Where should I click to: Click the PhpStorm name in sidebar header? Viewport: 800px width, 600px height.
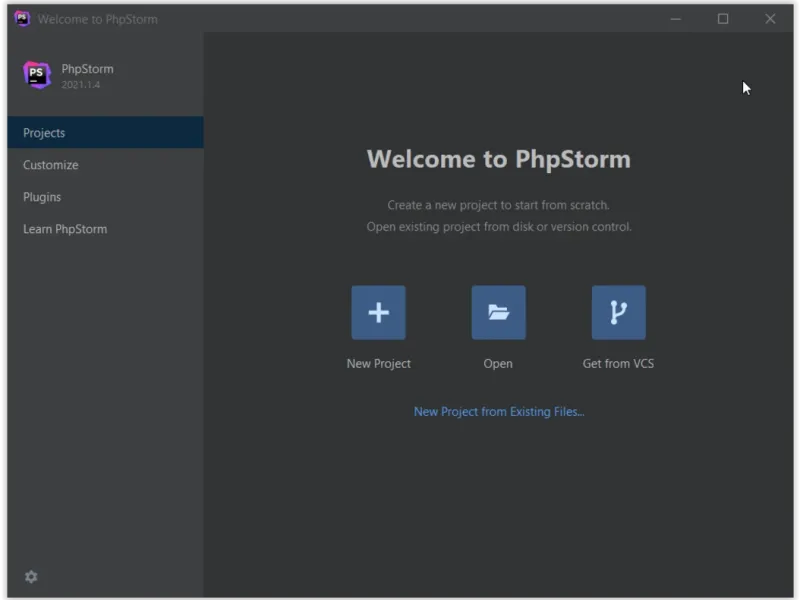tap(87, 69)
